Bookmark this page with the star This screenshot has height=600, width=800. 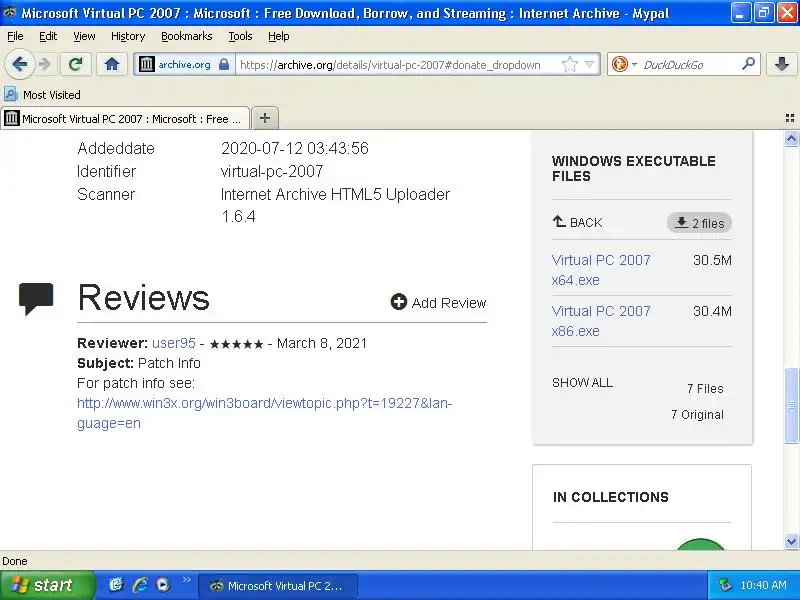pos(569,64)
